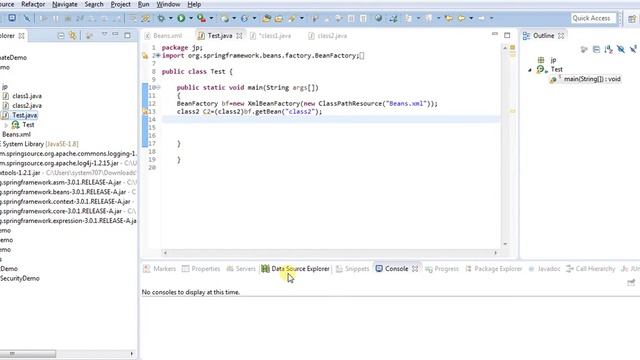
Task: Switch to the Snippets tab
Action: (352, 269)
